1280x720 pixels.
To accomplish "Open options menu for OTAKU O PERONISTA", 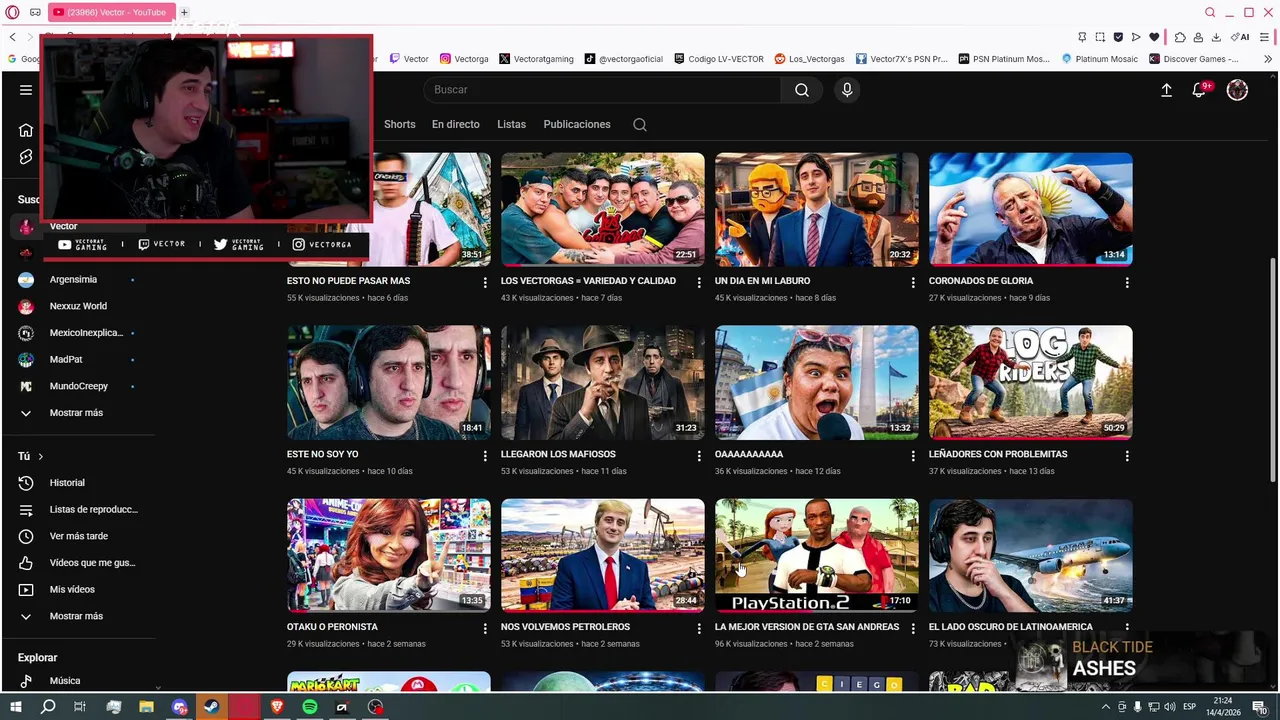I will click(x=485, y=629).
